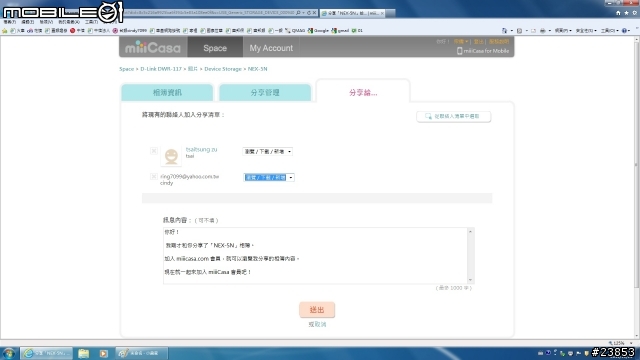Click the D-Link DWR-117 breadcrumb
This screenshot has height=360, width=640.
point(161,69)
